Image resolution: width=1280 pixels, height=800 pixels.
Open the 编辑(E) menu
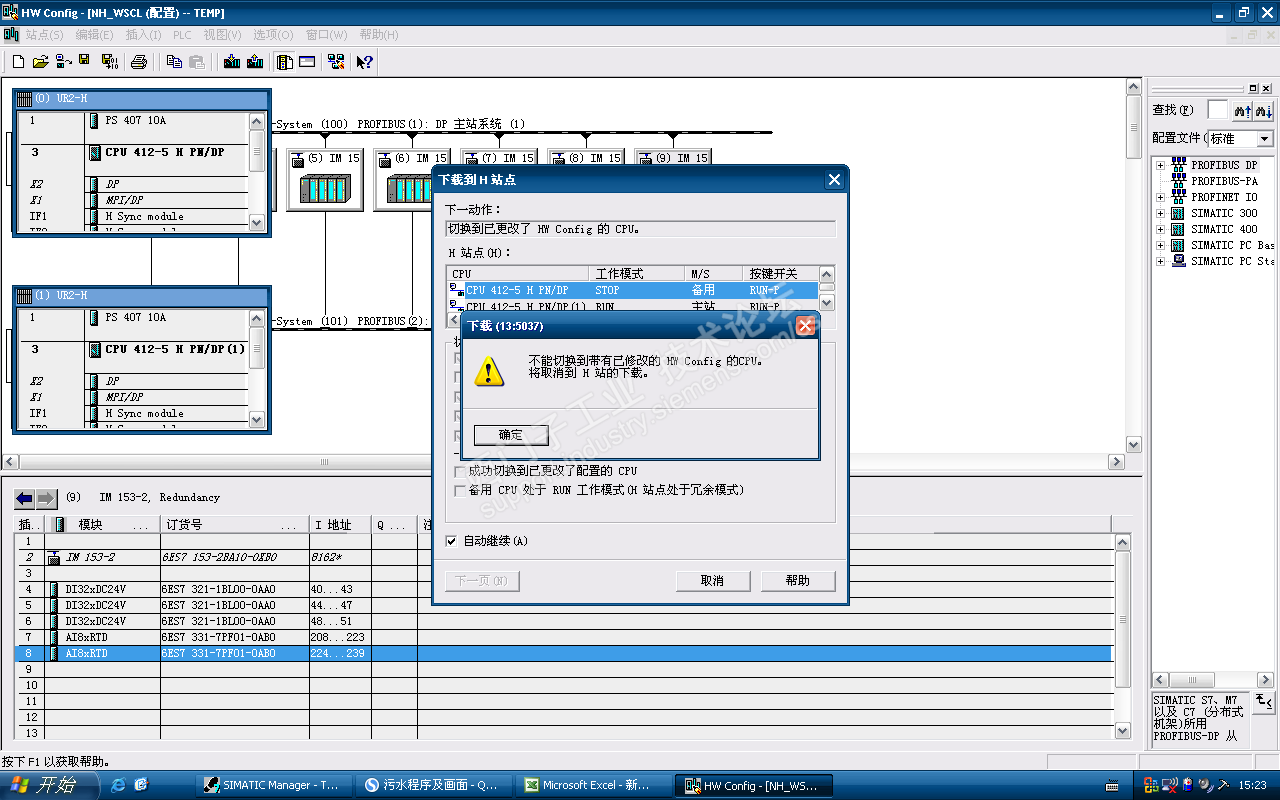[x=95, y=35]
